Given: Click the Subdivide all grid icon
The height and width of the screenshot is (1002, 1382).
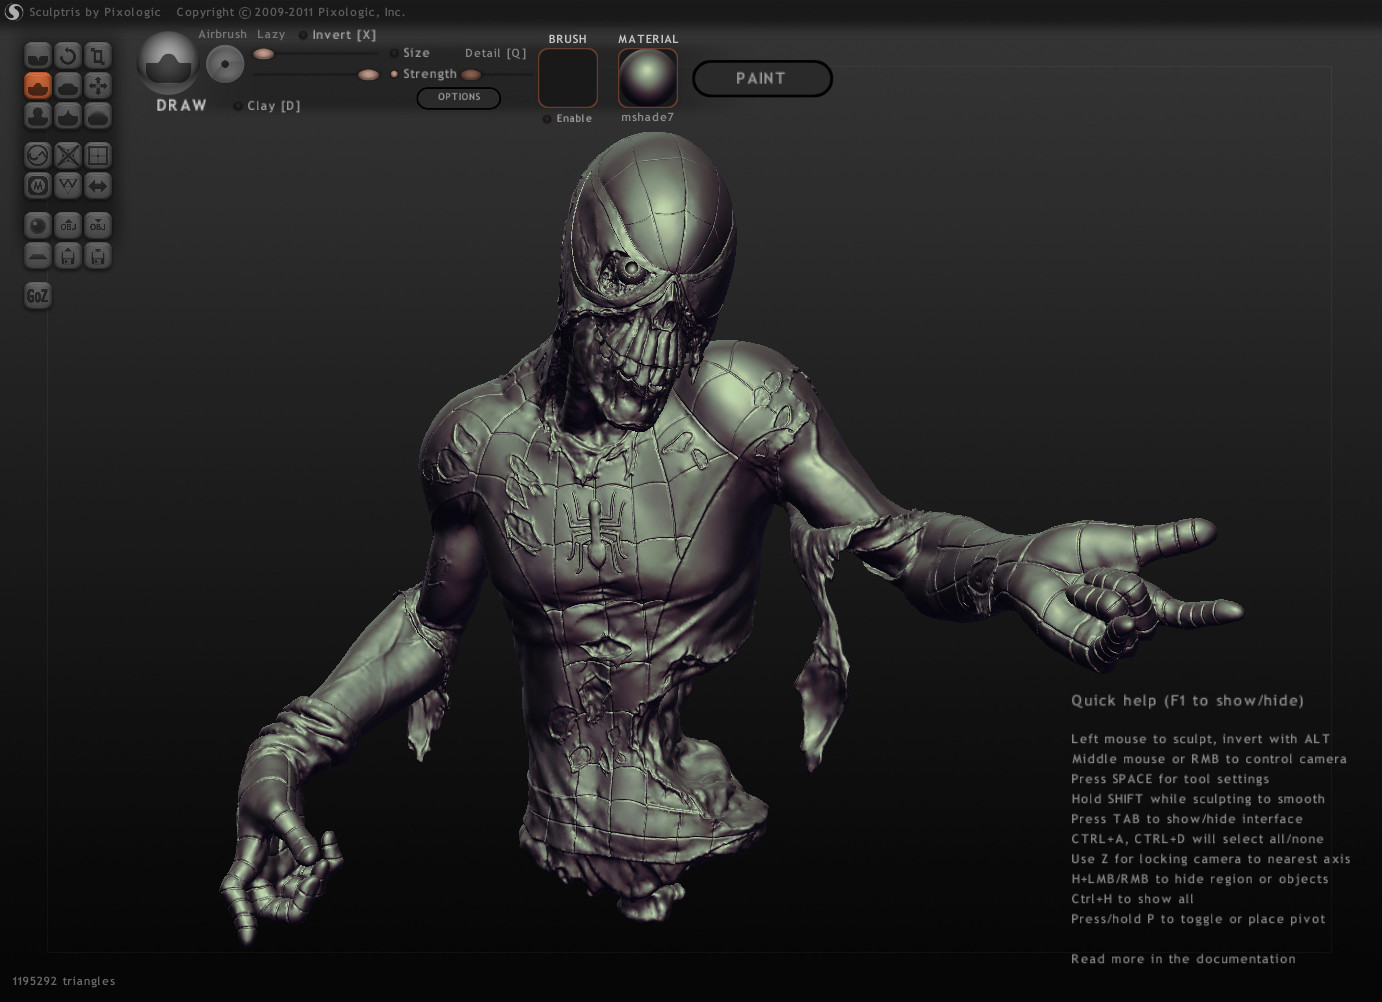Looking at the screenshot, I should (x=98, y=155).
